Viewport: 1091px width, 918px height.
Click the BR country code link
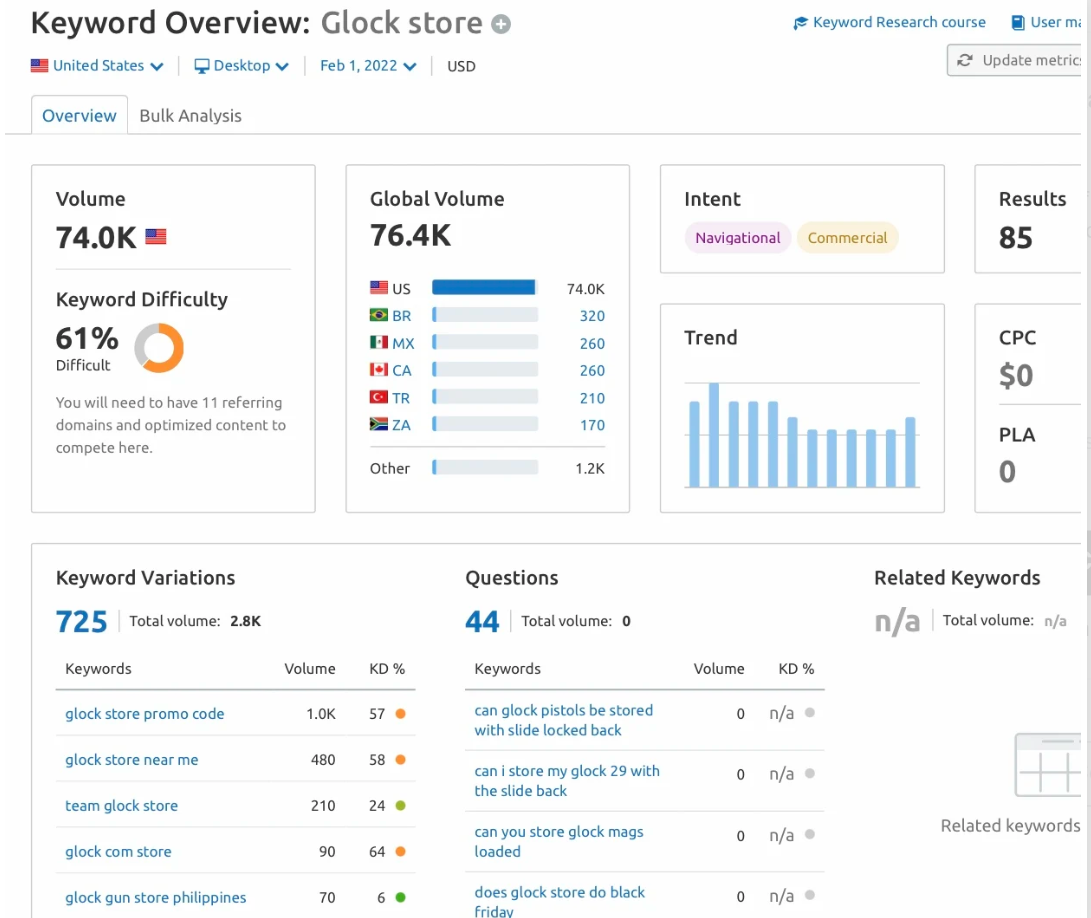[401, 316]
